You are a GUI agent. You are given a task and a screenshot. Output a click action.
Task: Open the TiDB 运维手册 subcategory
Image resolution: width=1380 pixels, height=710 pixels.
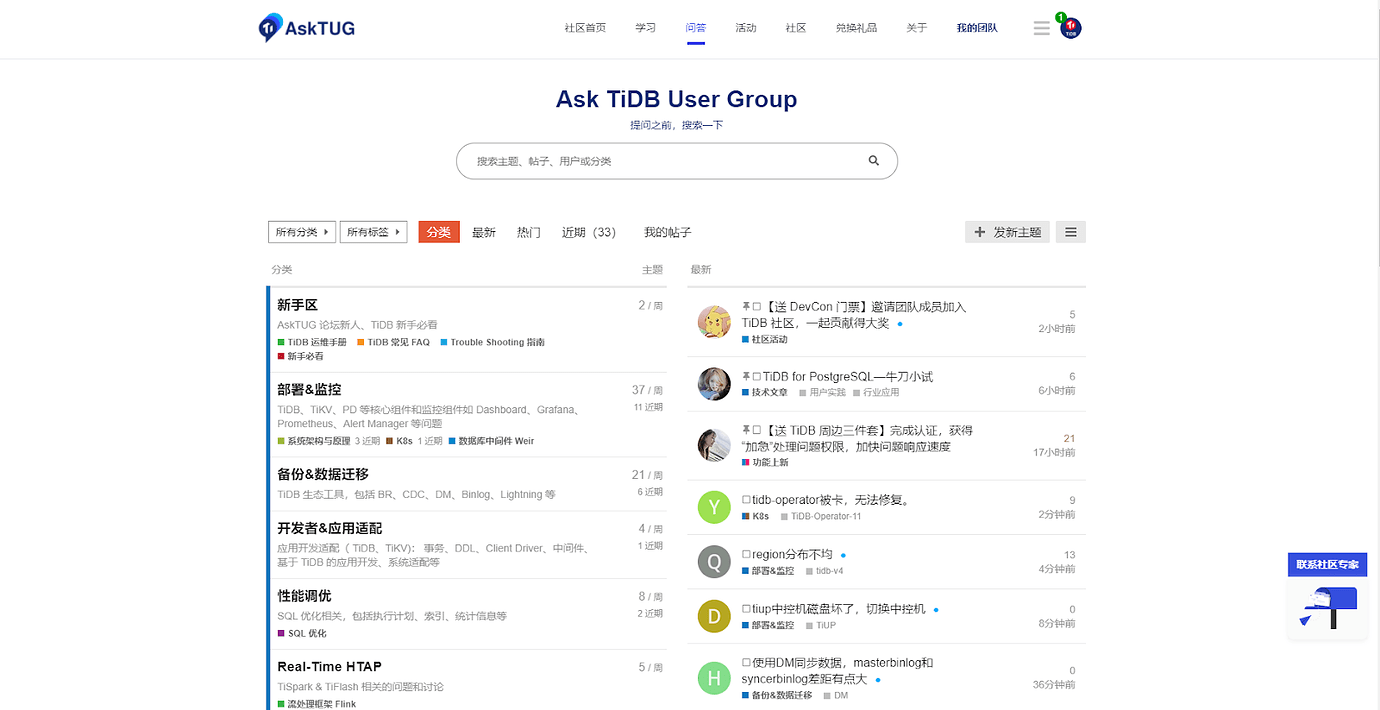coord(312,342)
